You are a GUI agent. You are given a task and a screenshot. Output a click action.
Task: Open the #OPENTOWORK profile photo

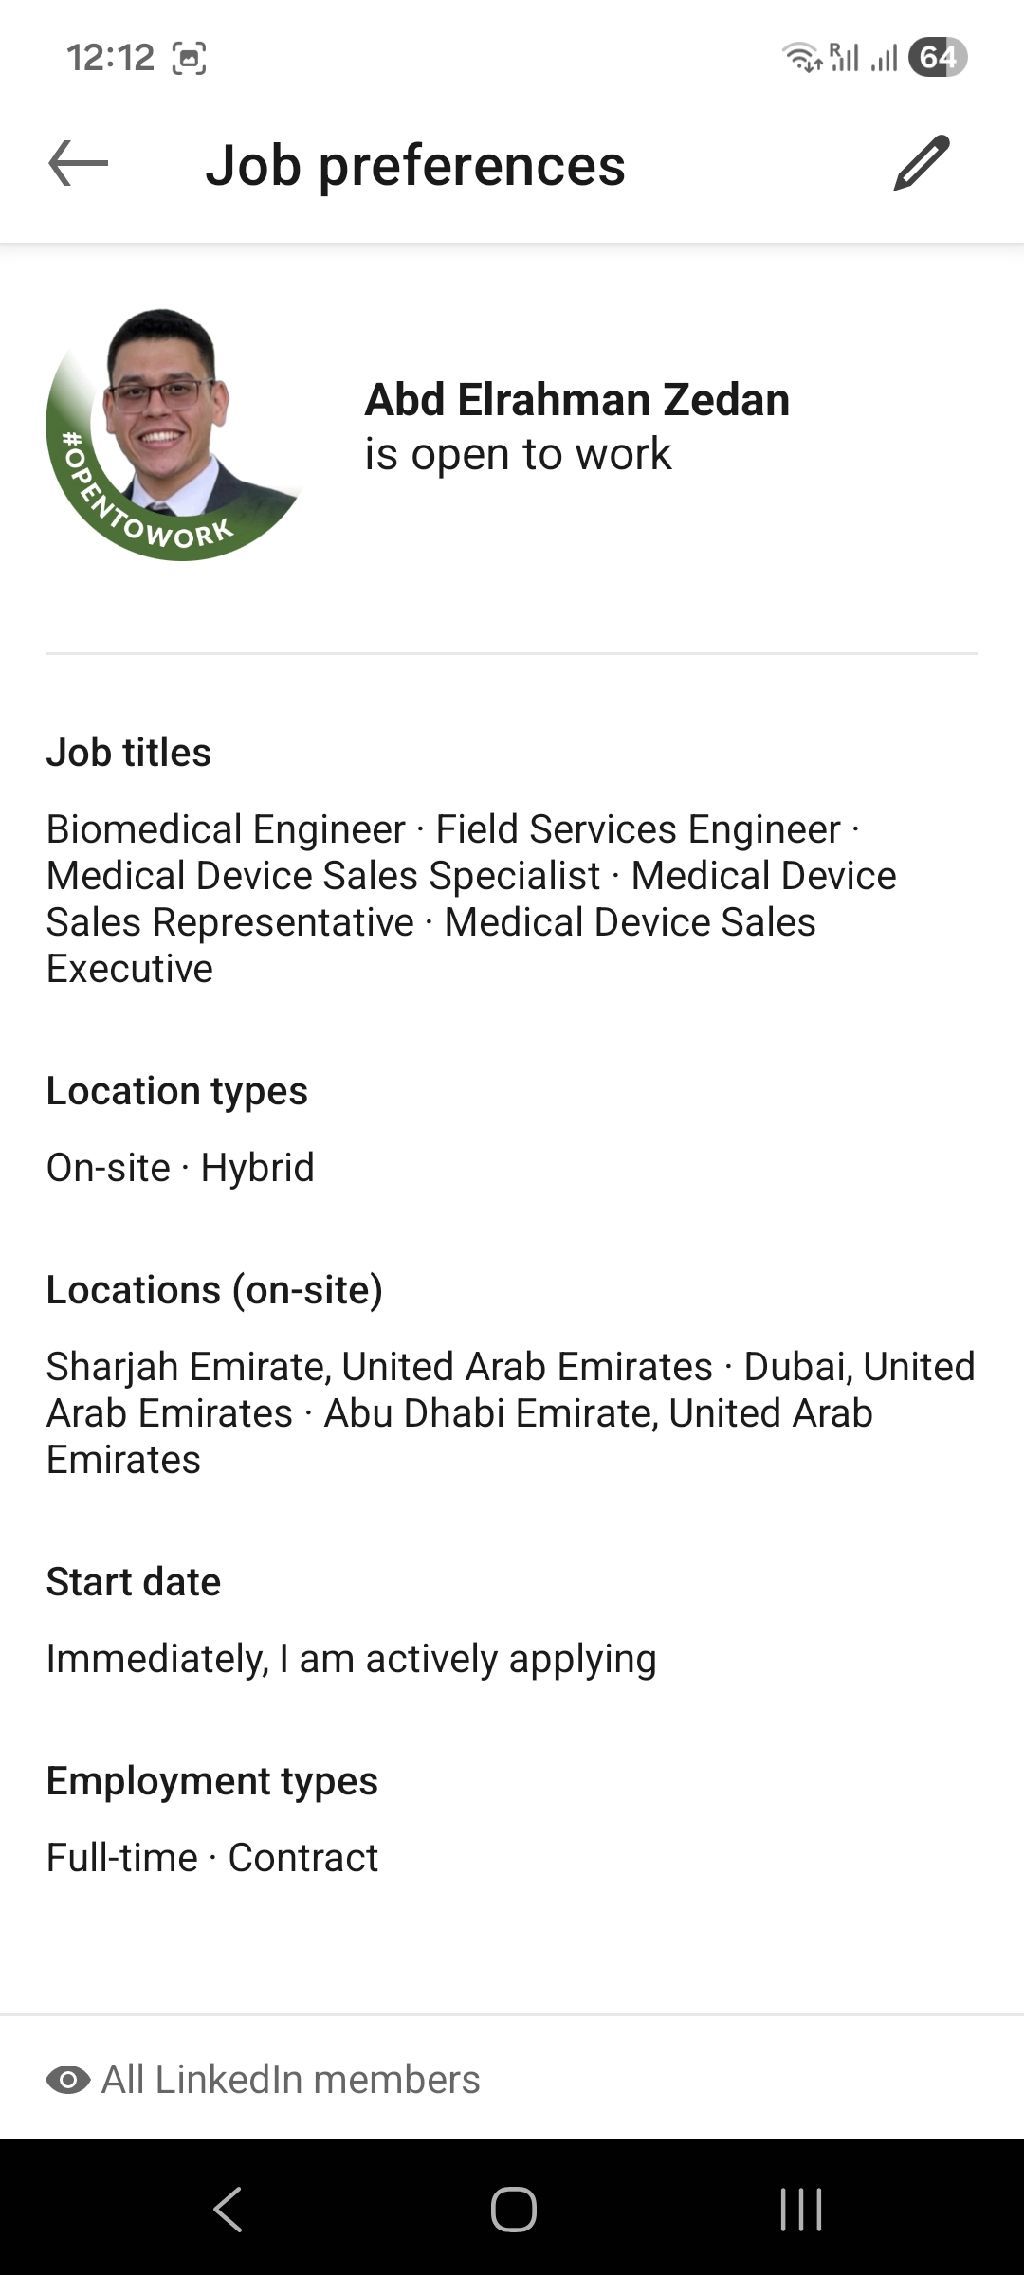click(x=174, y=434)
